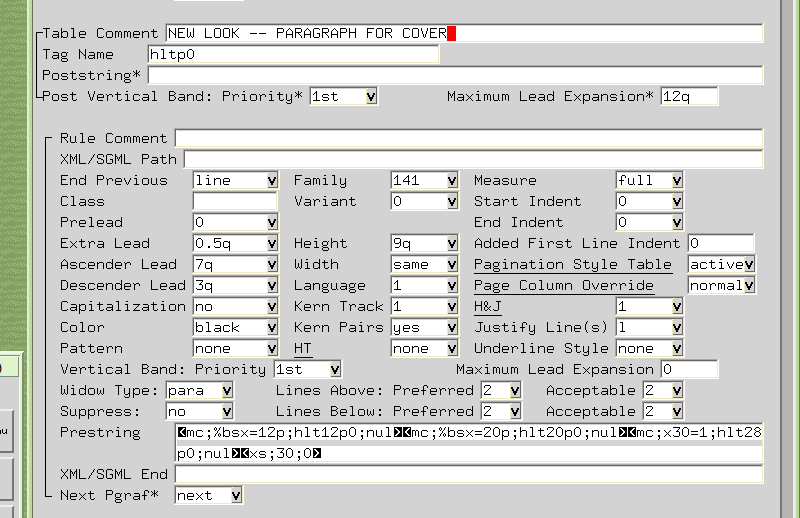The width and height of the screenshot is (800, 518).
Task: Click the Added First Line Indent field
Action: coord(720,243)
